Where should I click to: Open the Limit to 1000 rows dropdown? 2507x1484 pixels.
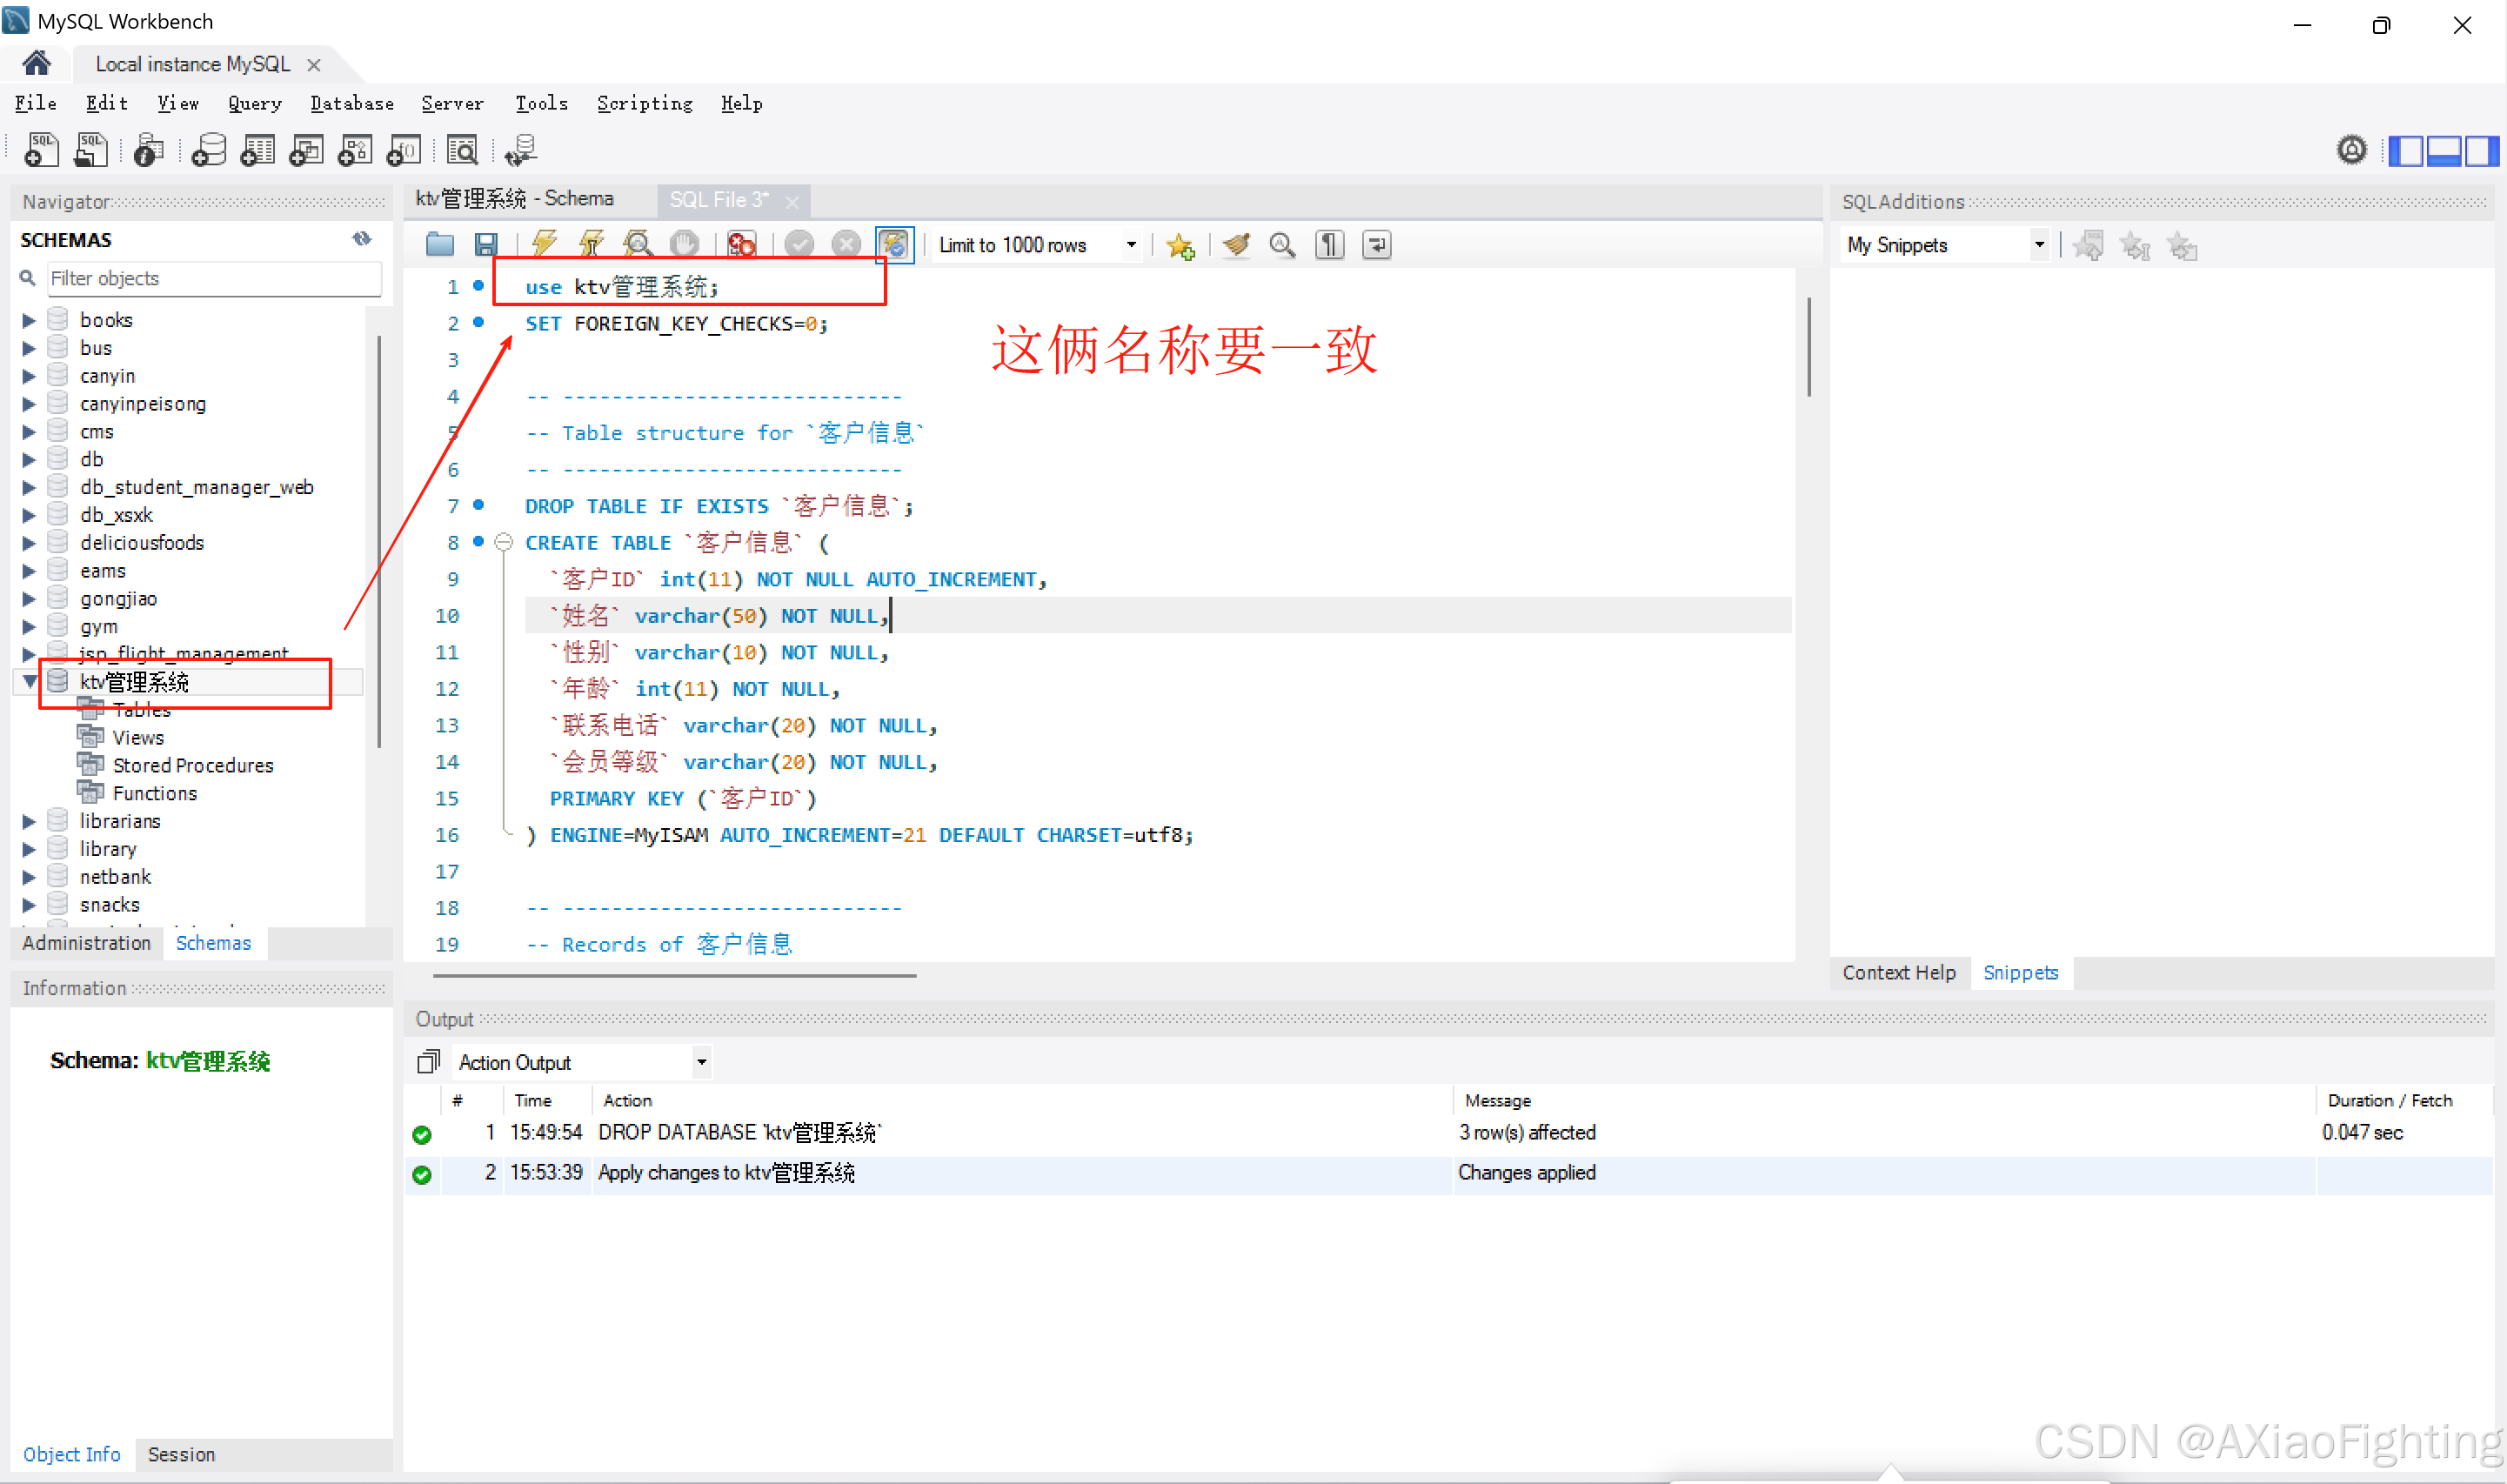pos(1131,245)
